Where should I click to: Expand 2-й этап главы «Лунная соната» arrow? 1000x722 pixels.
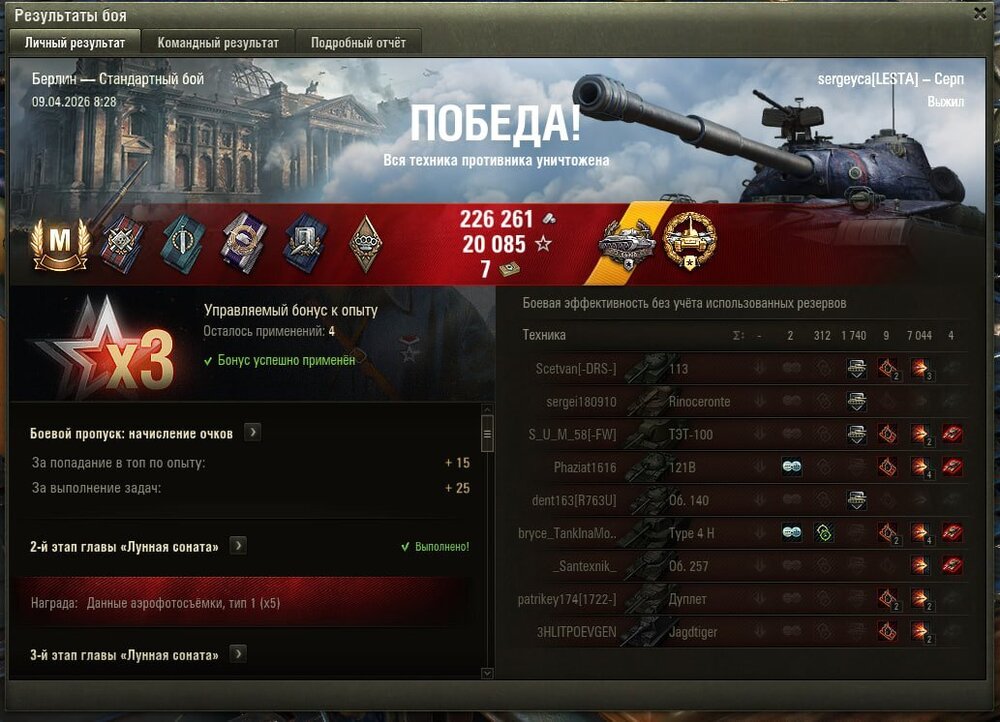point(238,546)
